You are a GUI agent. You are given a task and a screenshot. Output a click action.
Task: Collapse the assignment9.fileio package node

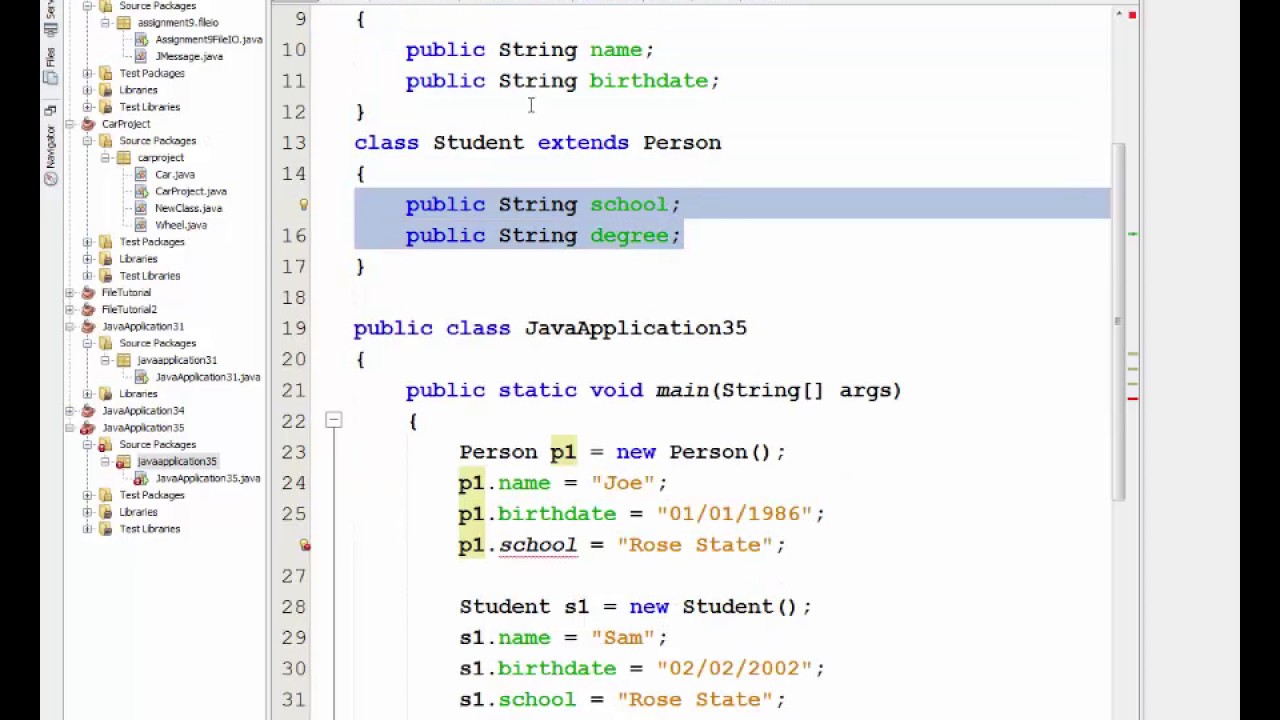[105, 22]
